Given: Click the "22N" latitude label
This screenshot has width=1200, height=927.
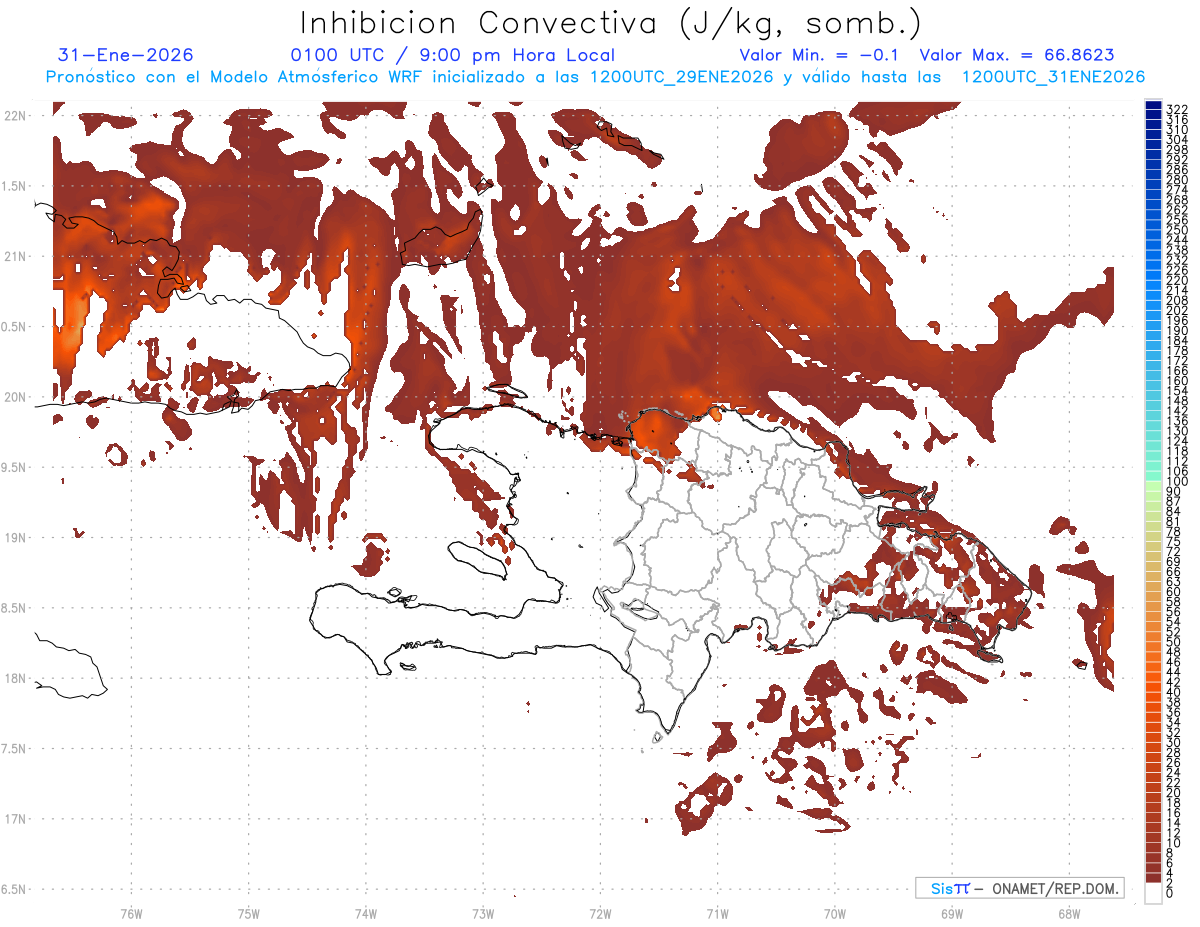Looking at the screenshot, I should [x=15, y=116].
